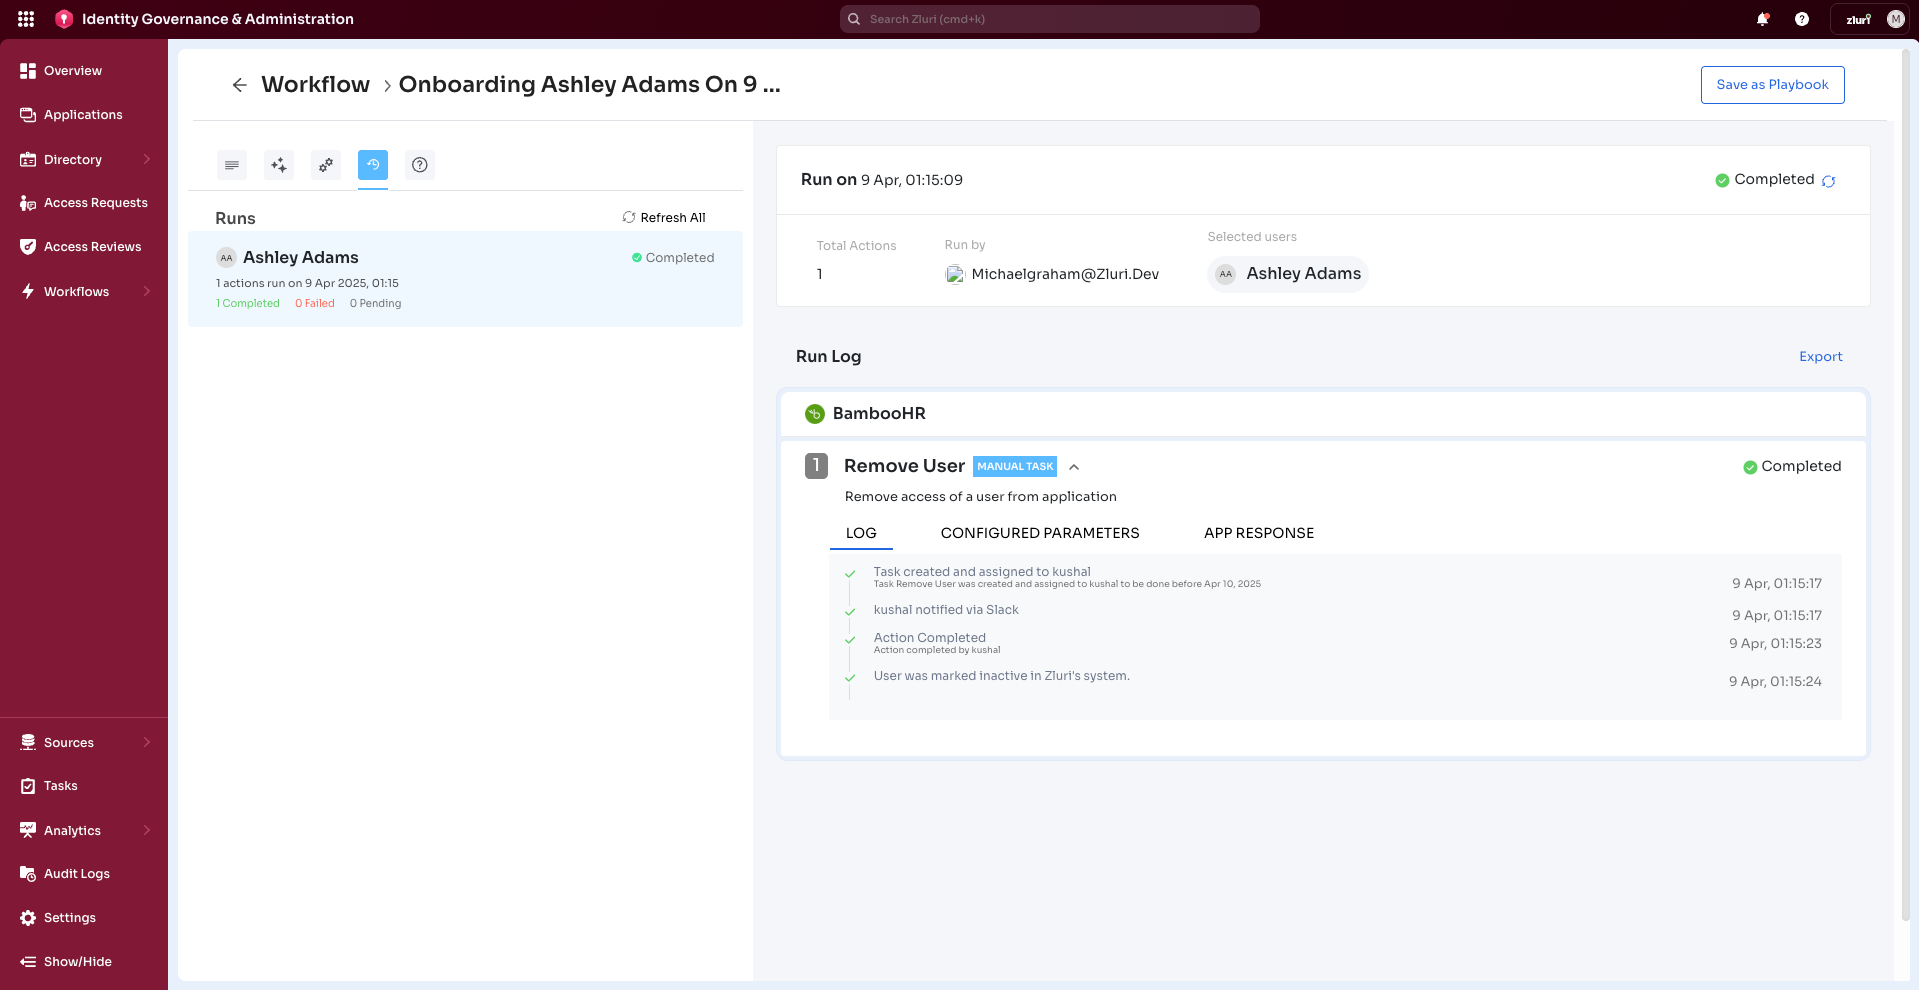
Task: Click the BambooHR app name heading
Action: [x=879, y=414]
